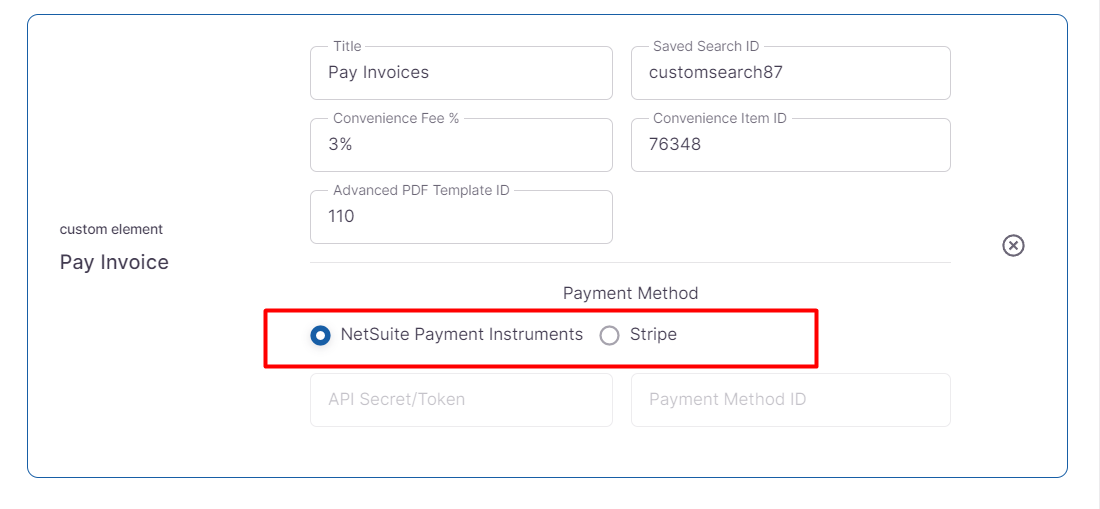Click the 'Pay Invoice' element name
The width and height of the screenshot is (1100, 509).
point(114,262)
